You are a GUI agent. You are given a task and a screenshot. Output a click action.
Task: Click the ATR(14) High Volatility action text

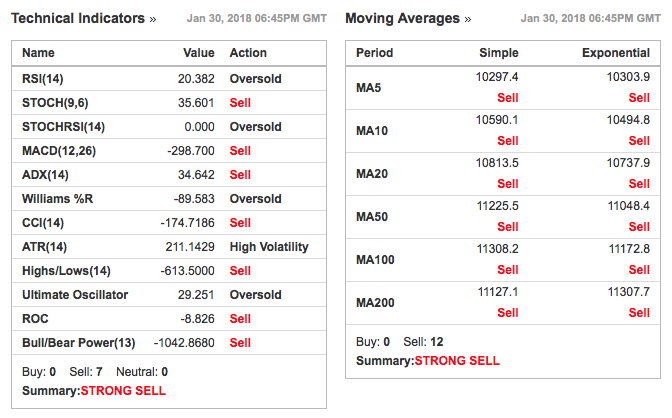pyautogui.click(x=269, y=247)
